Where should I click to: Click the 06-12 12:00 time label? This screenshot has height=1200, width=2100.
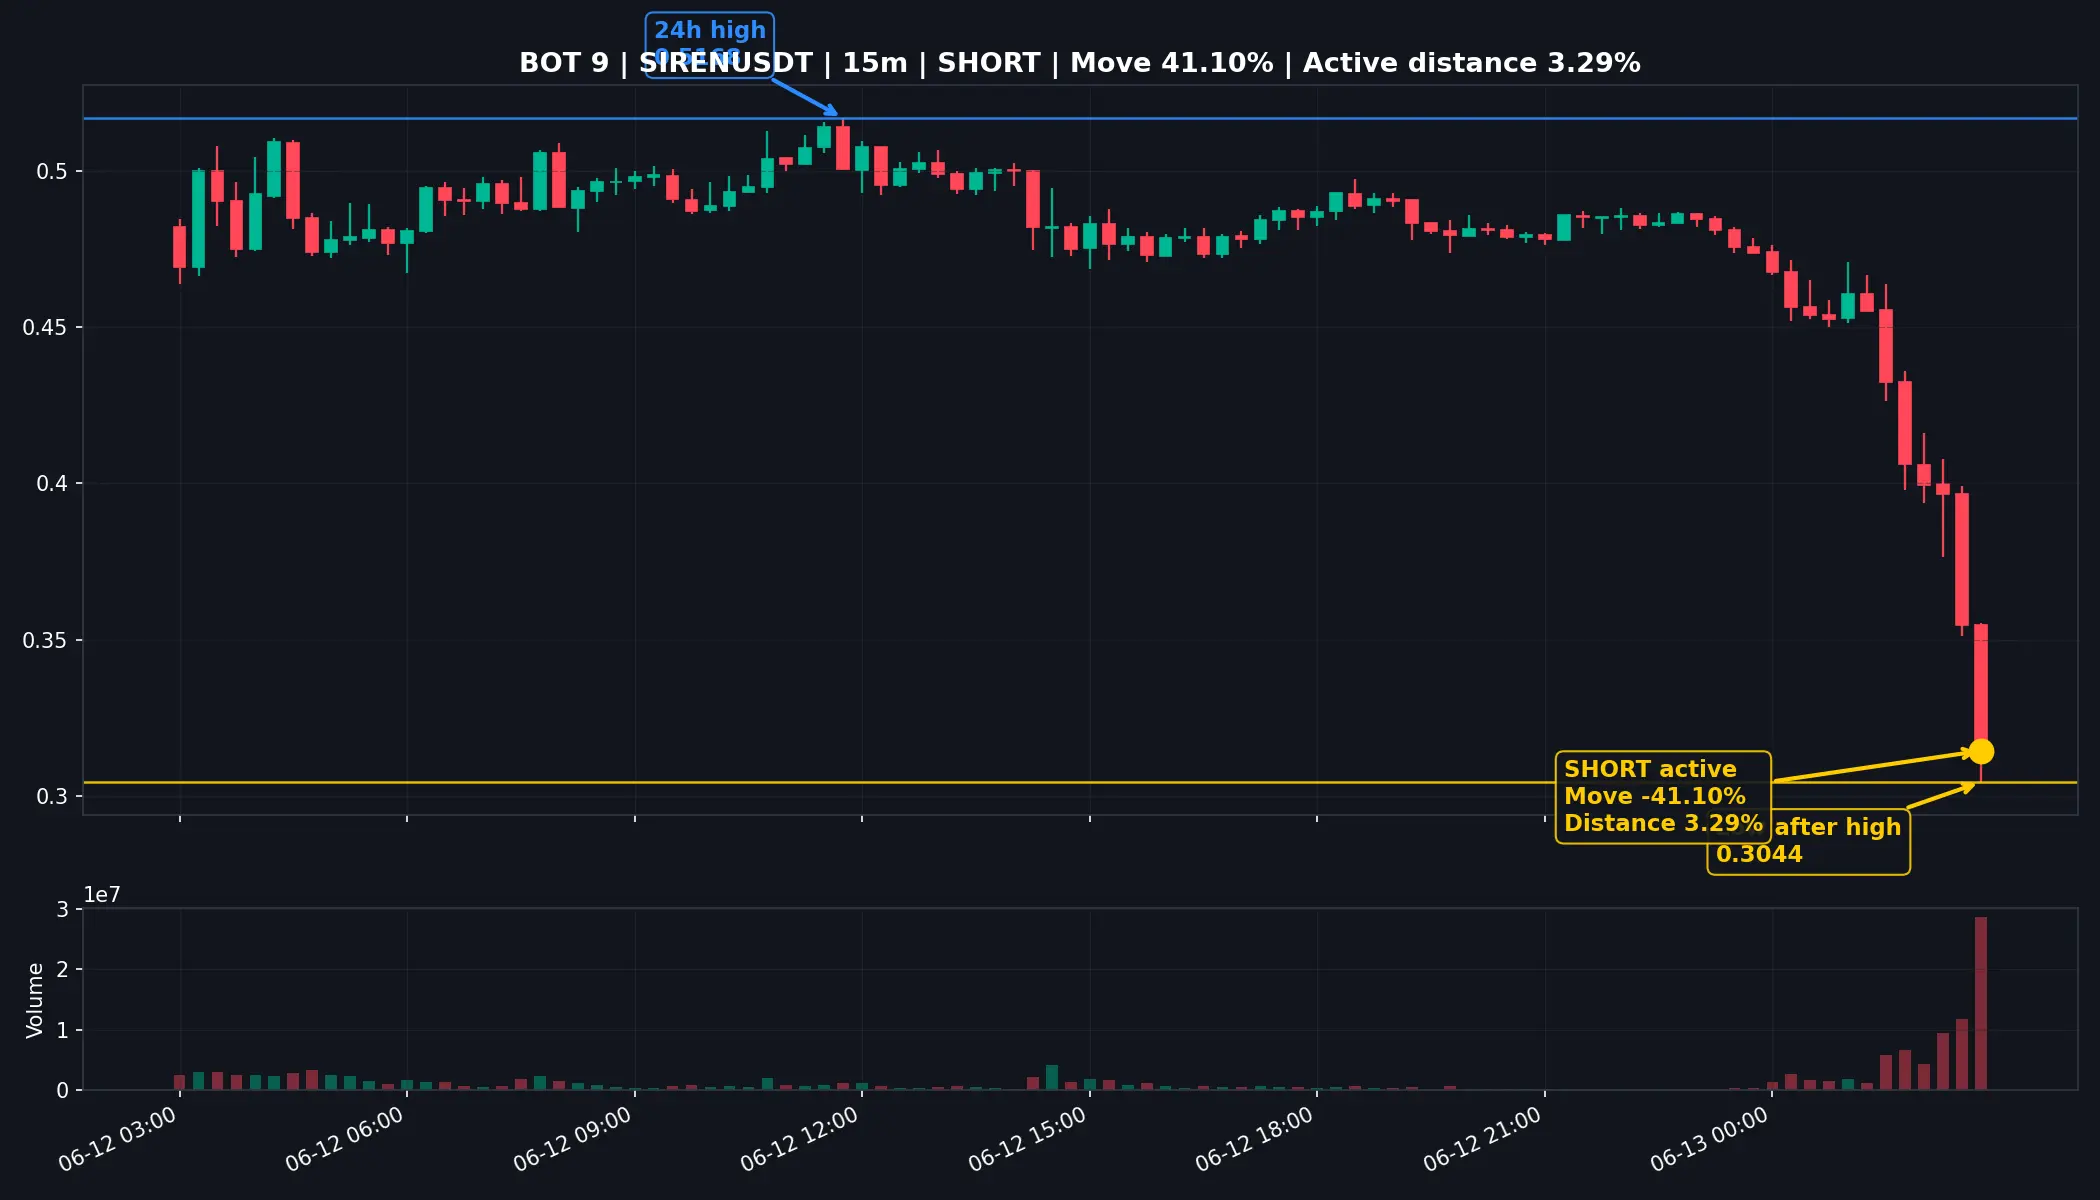click(x=800, y=1140)
